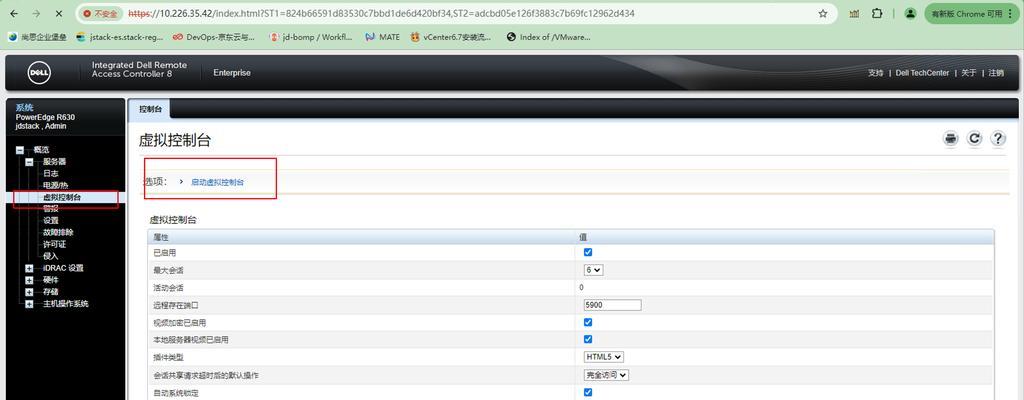Open the Chrome profile avatar

pos(910,13)
